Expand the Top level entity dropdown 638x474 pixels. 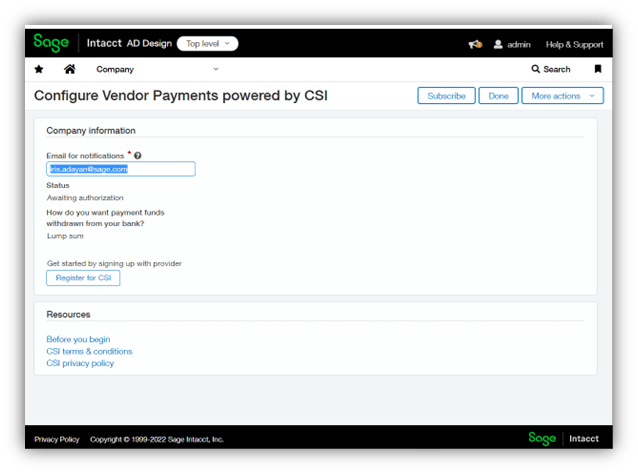(207, 44)
